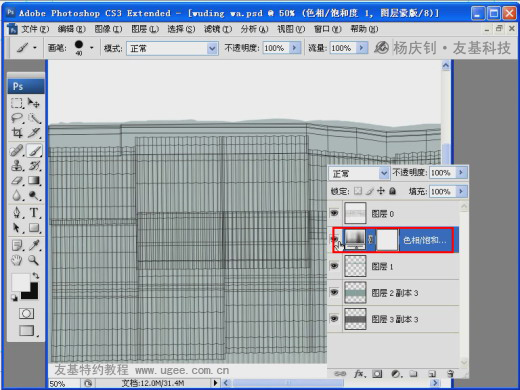Activate the Zoom magnifier tool
The height and width of the screenshot is (390, 520).
[x=33, y=260]
